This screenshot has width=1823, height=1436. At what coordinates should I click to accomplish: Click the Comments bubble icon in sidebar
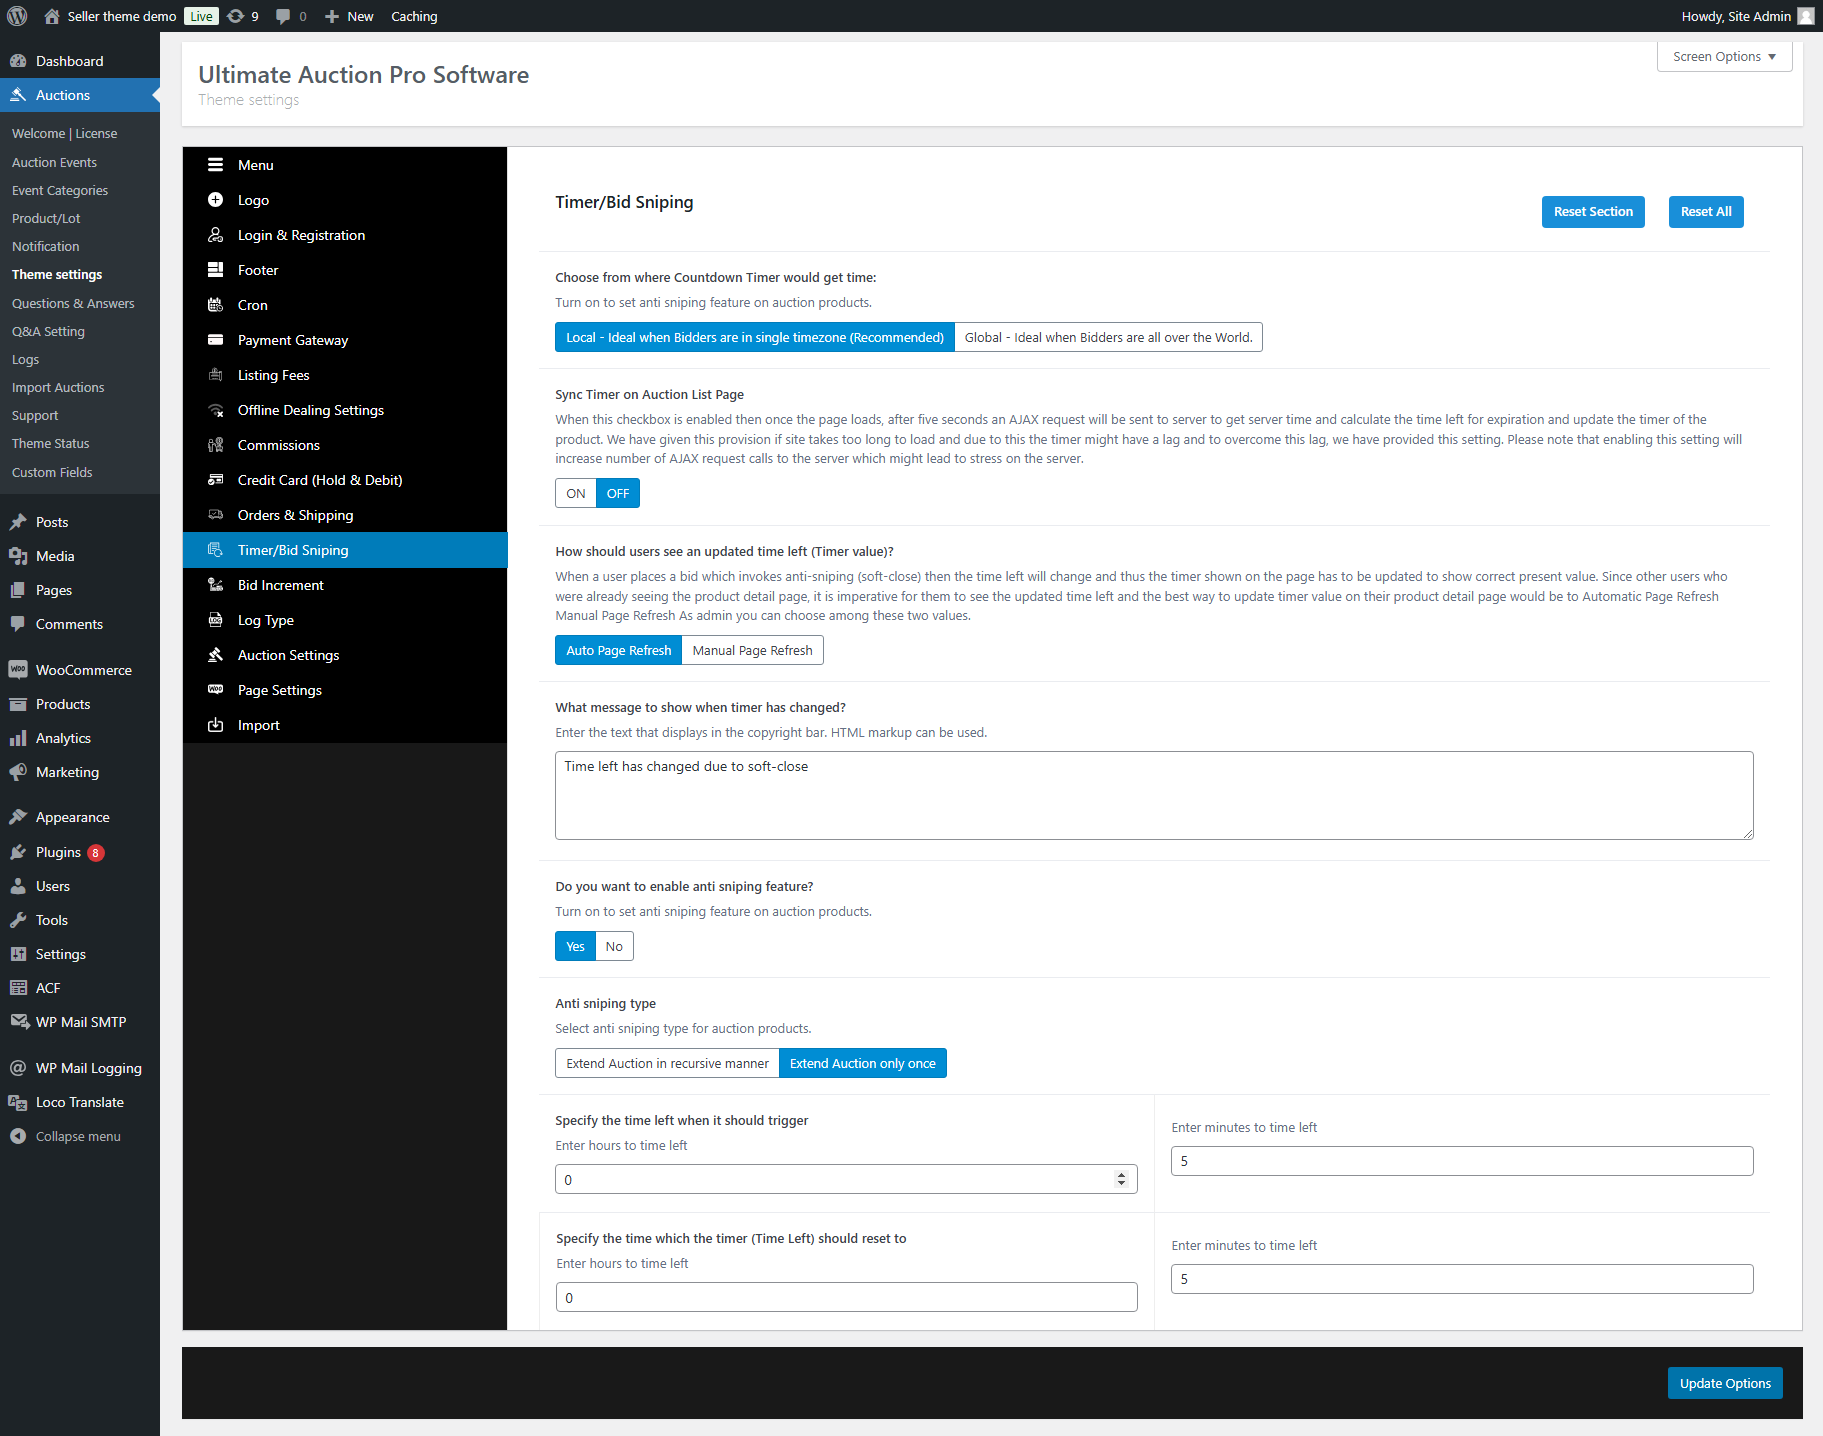click(18, 624)
